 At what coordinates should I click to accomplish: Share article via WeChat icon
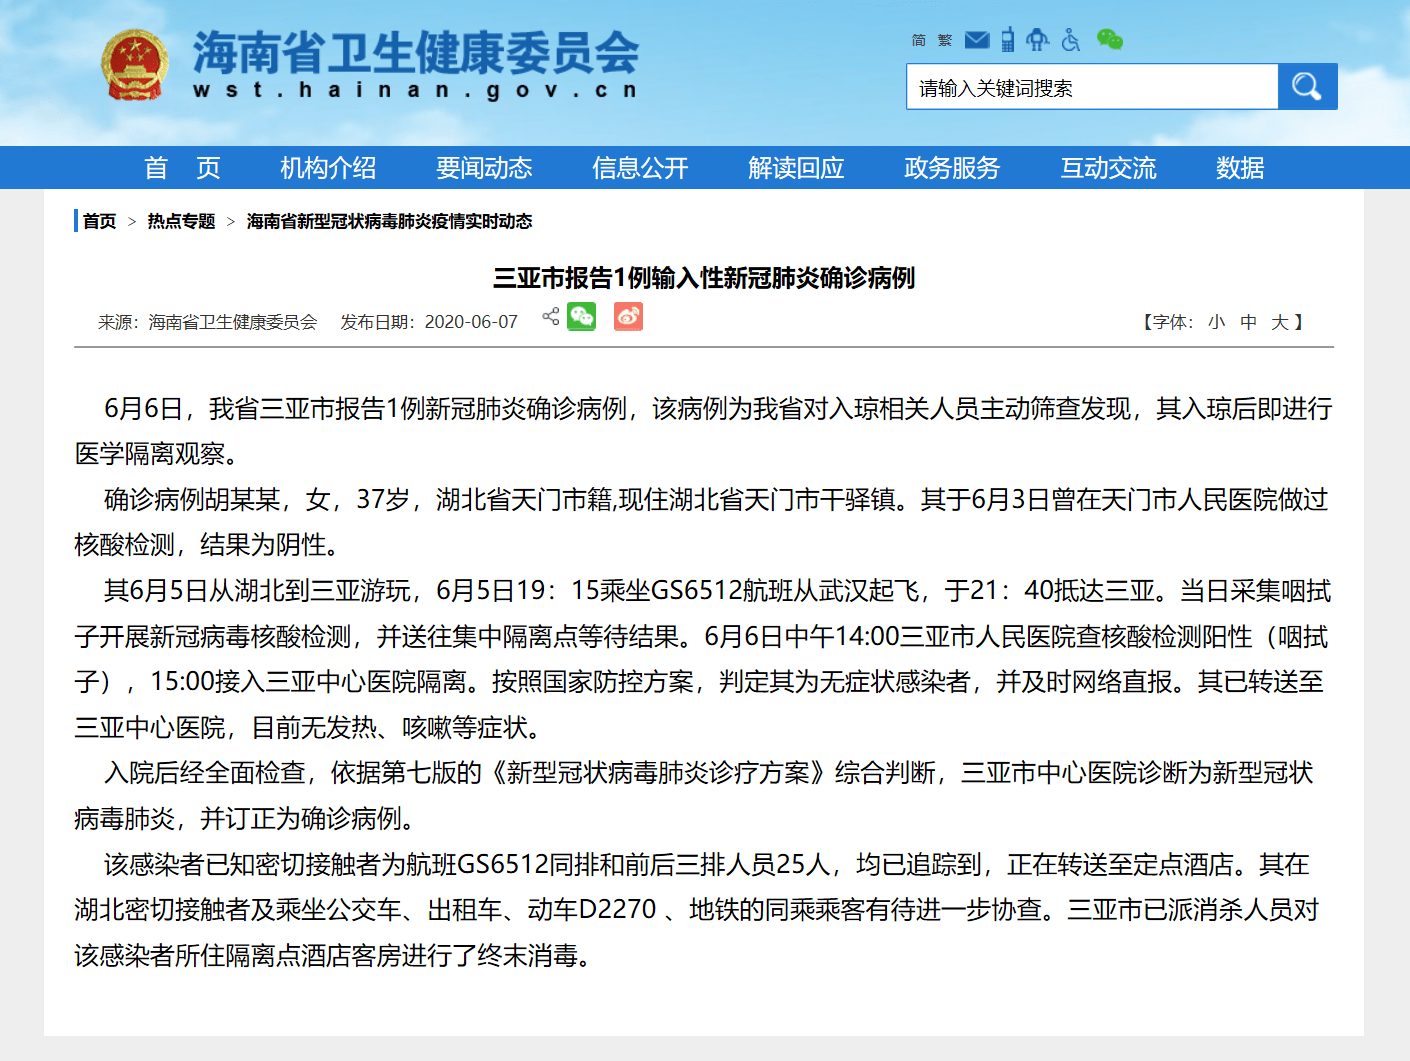pyautogui.click(x=582, y=317)
